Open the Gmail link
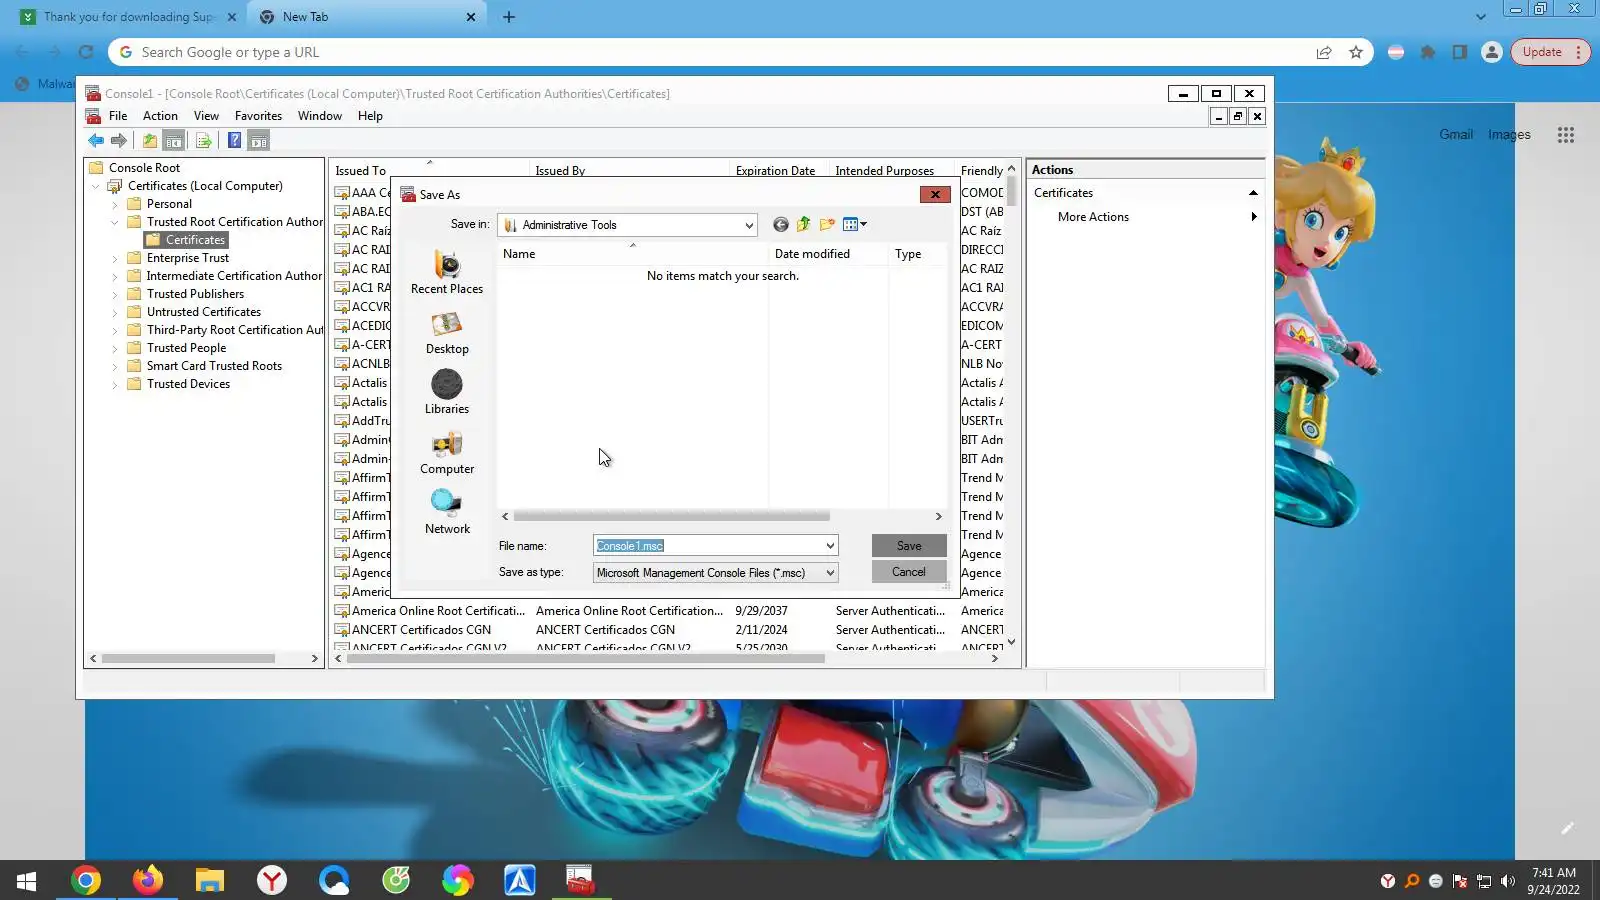 pyautogui.click(x=1456, y=134)
